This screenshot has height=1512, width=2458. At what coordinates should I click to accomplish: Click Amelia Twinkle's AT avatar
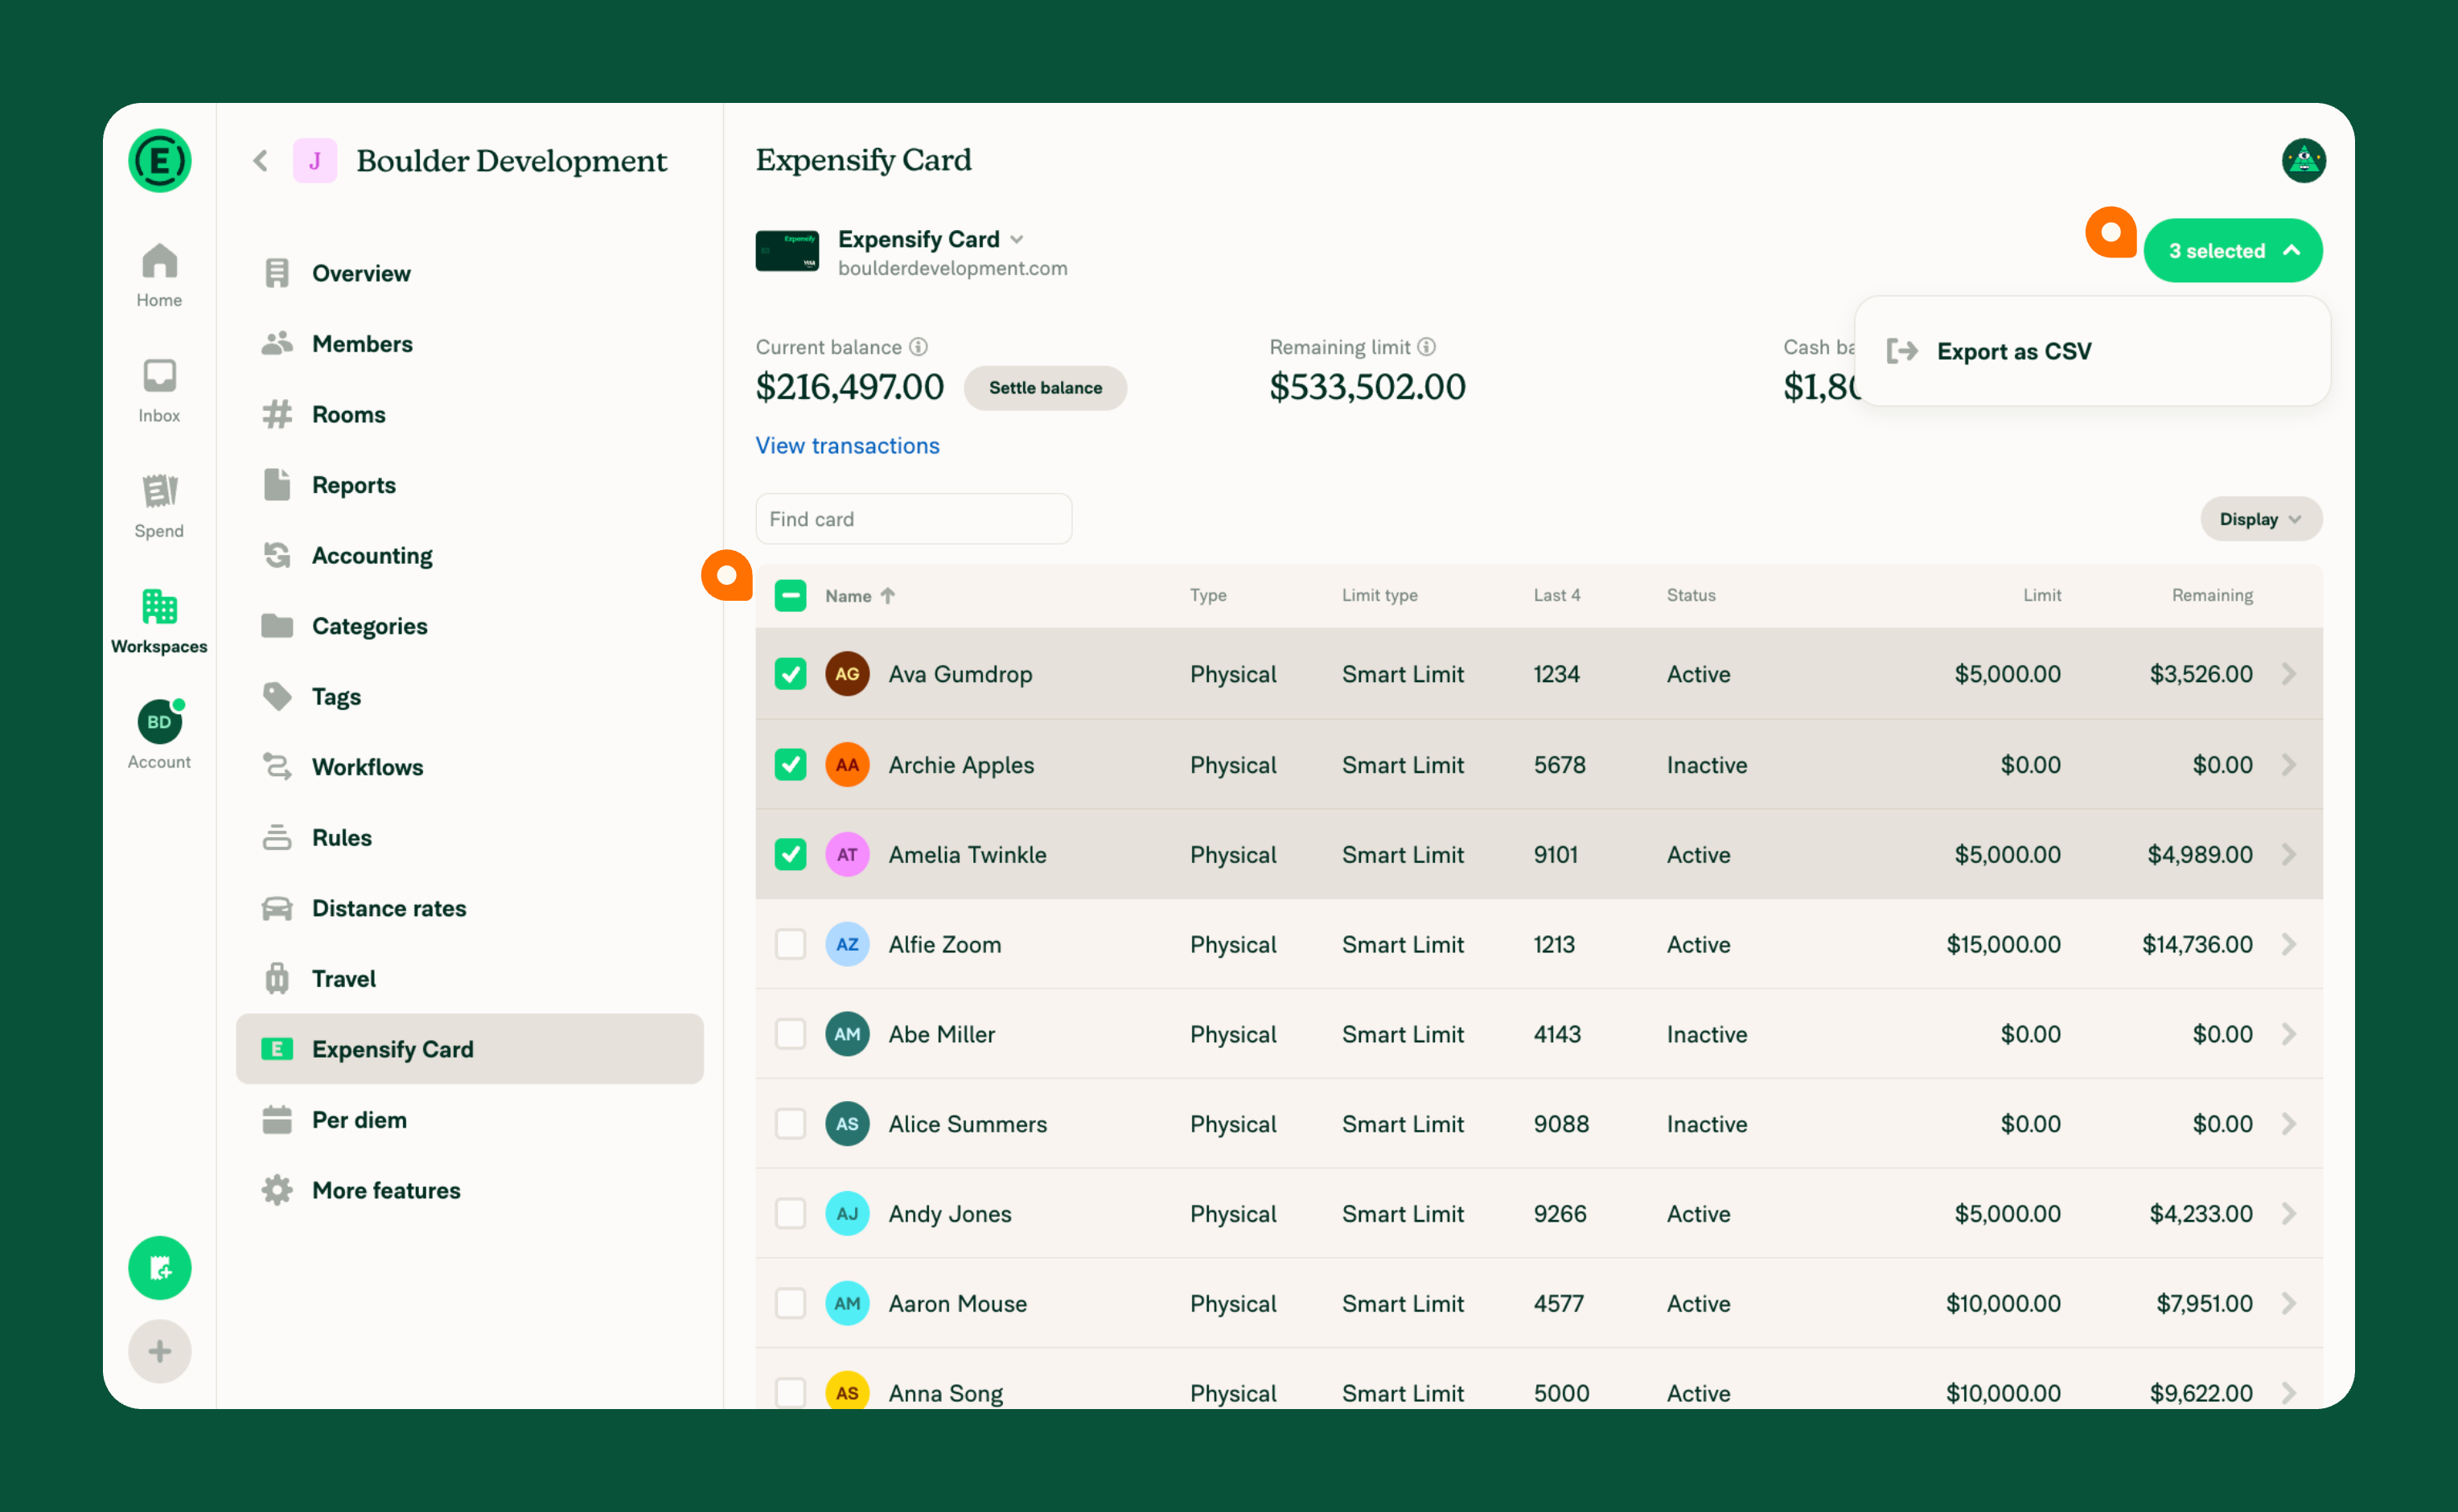846,854
